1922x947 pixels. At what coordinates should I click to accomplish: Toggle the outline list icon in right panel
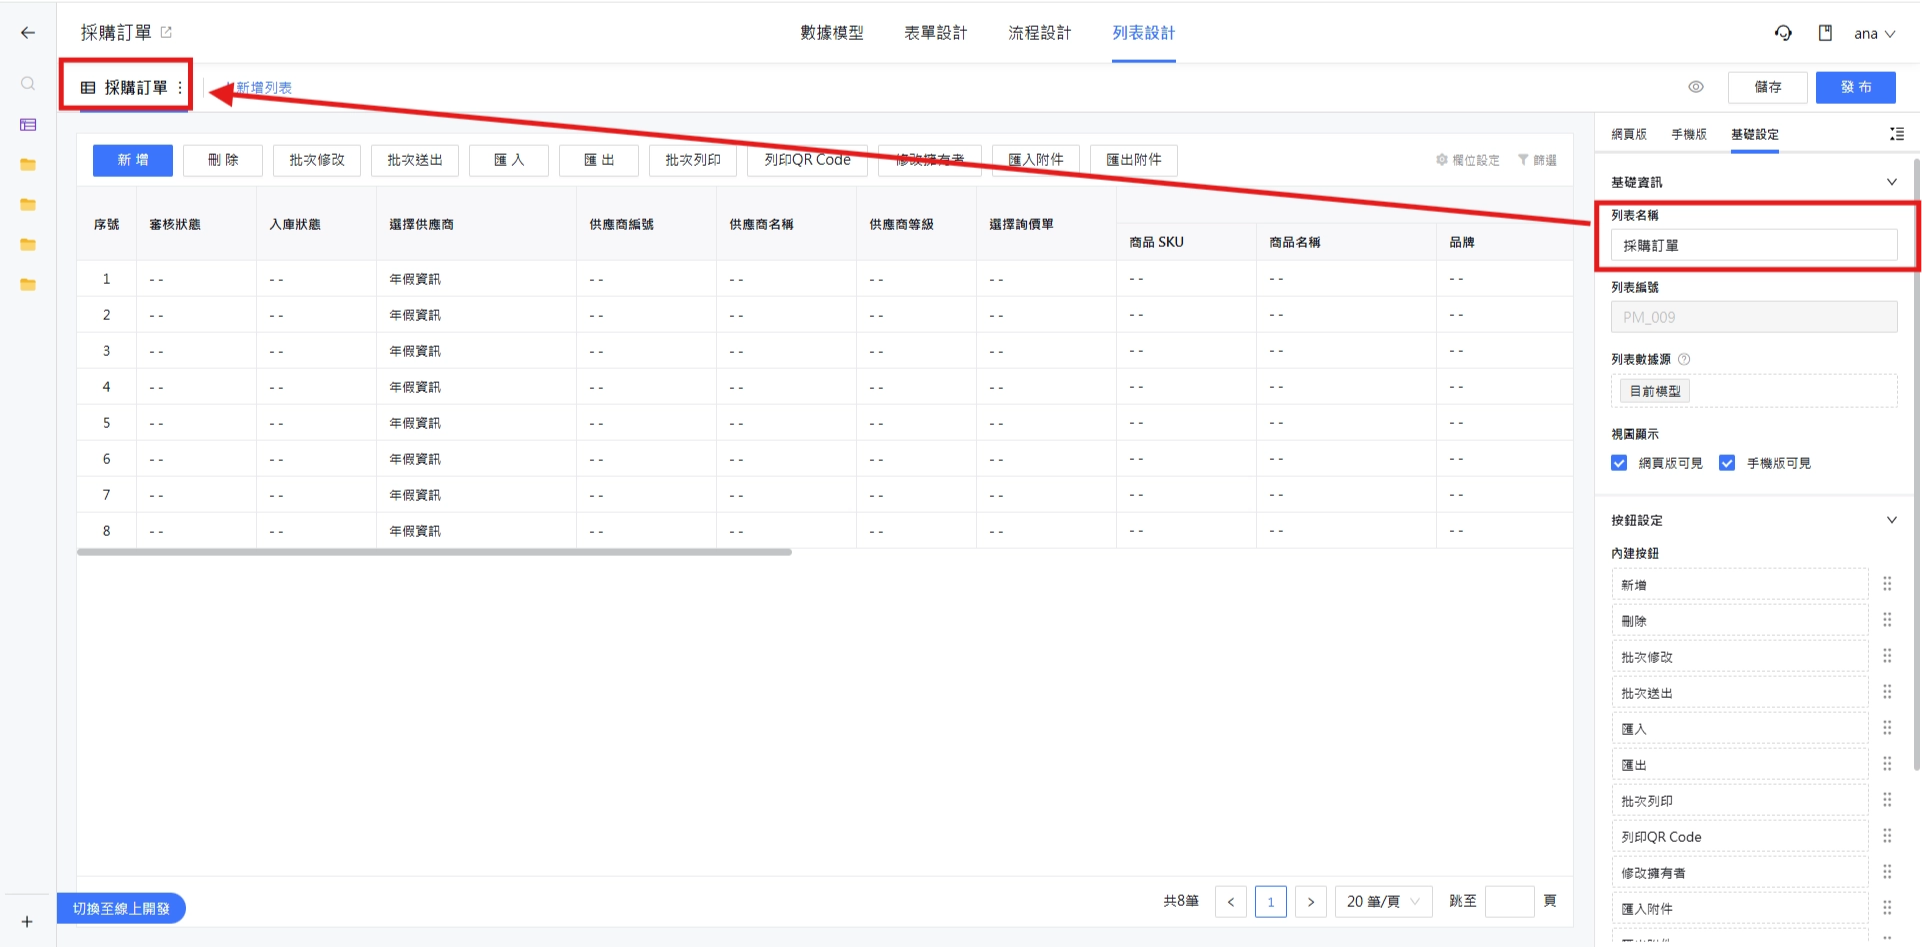coord(1896,134)
